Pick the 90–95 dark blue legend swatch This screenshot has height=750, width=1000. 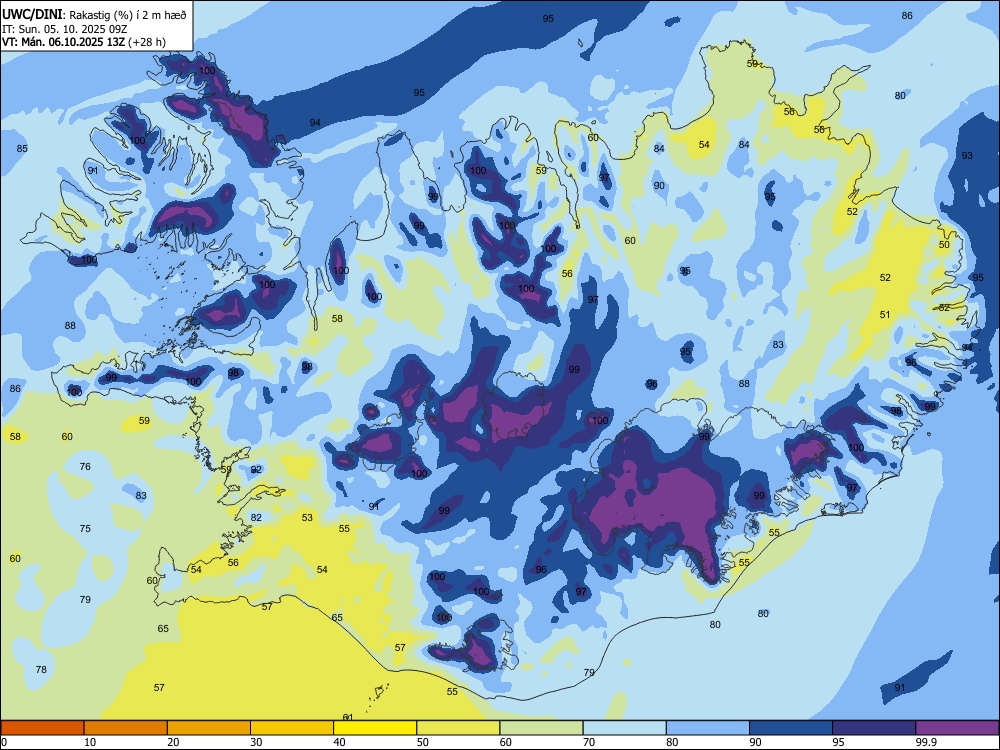[x=791, y=728]
